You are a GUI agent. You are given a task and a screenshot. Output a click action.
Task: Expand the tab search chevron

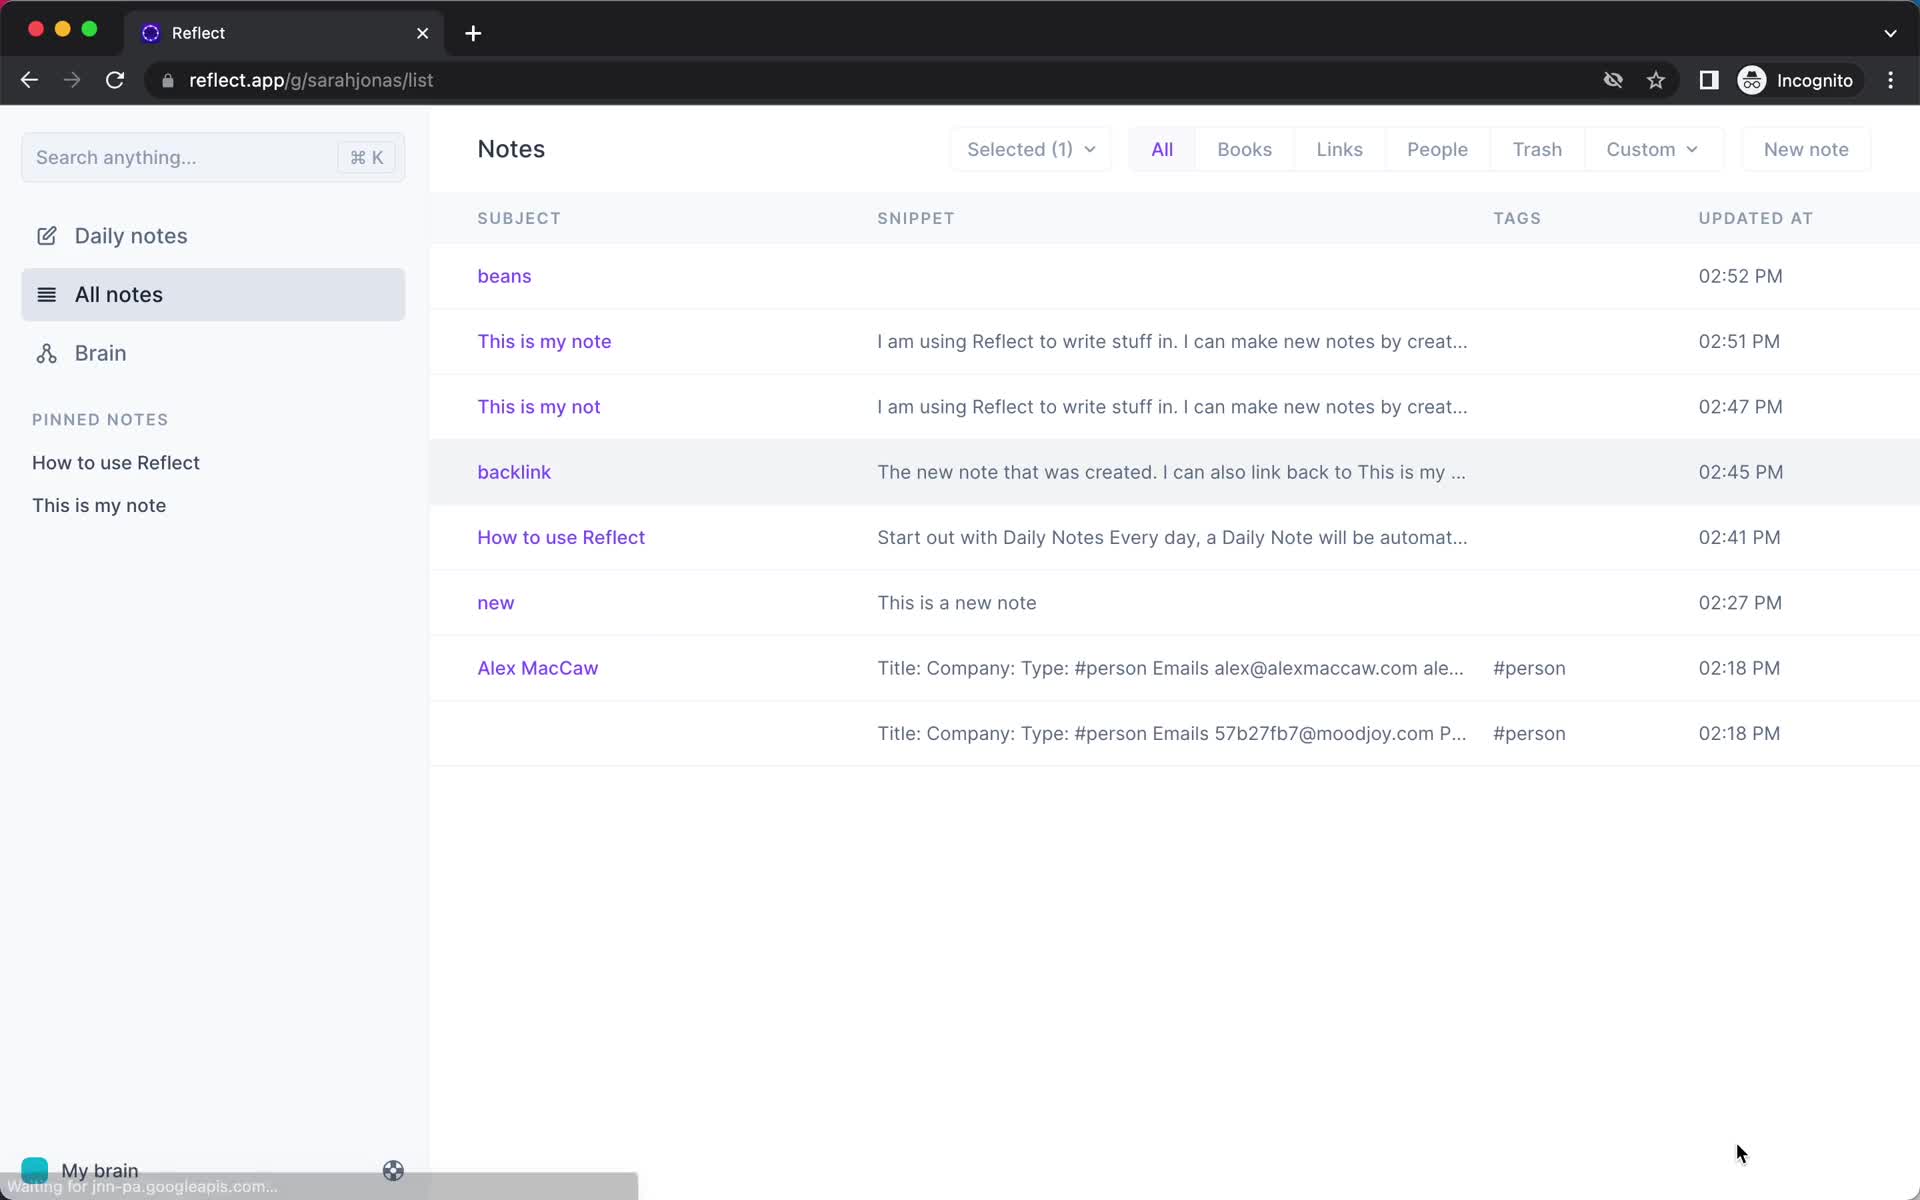[1890, 33]
